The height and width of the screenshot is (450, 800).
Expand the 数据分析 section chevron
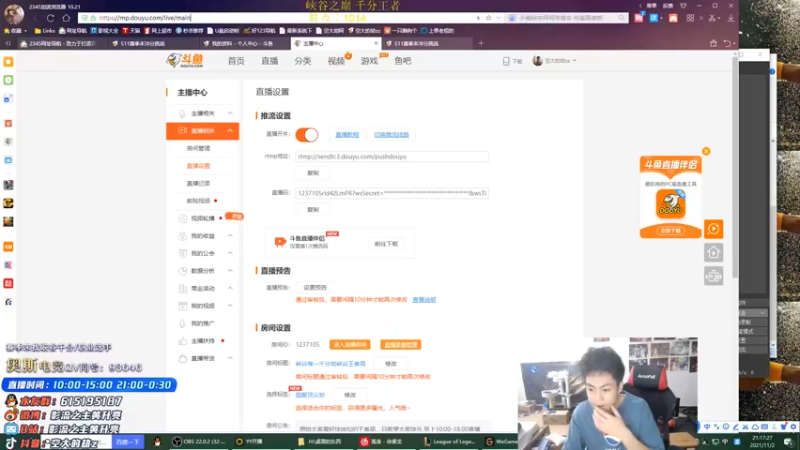[x=230, y=271]
